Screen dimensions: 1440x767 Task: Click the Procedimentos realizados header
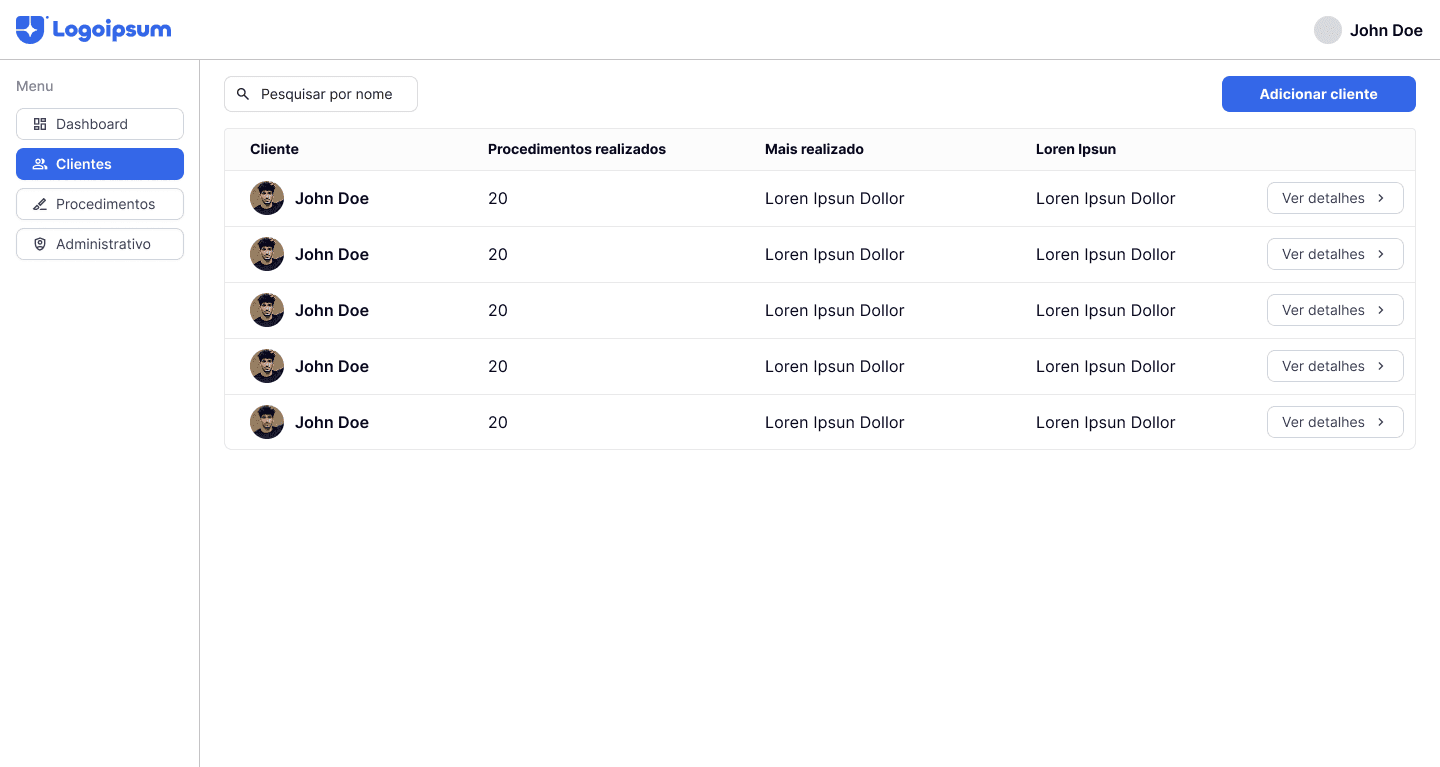[x=577, y=149]
